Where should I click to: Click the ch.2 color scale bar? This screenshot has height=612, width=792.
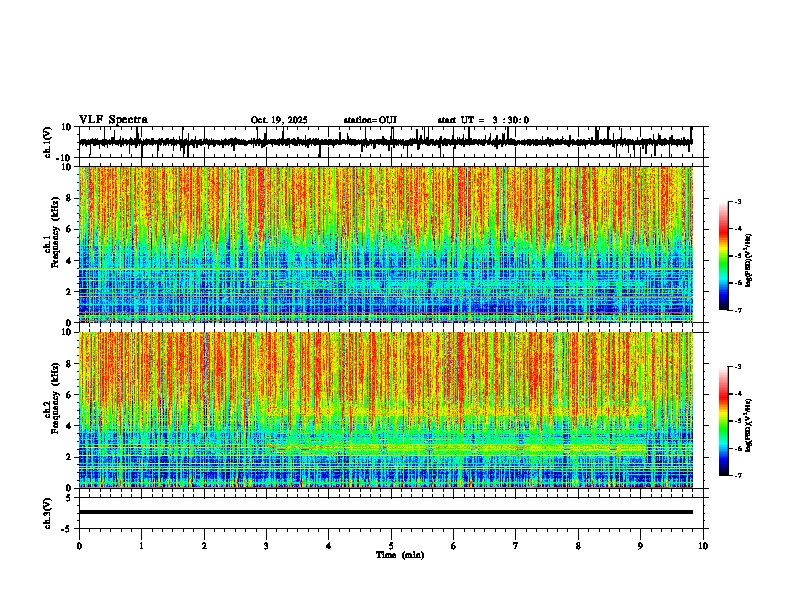click(723, 421)
